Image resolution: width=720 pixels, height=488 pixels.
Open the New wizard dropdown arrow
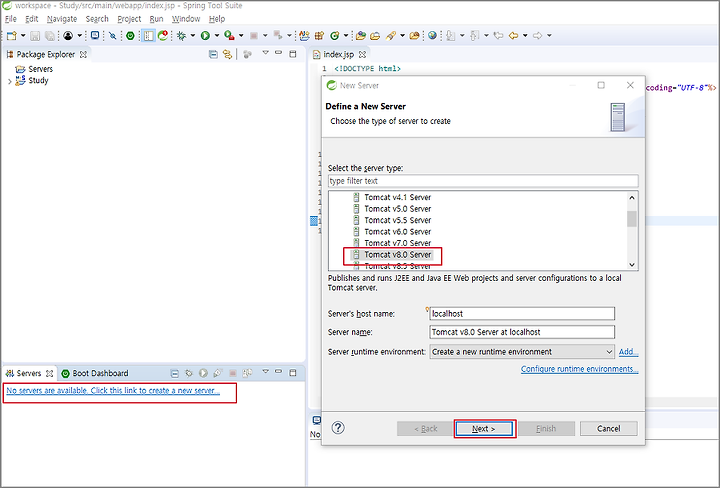point(22,35)
